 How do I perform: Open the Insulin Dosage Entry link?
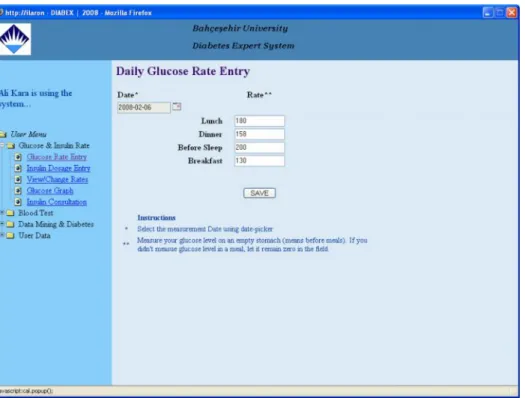tap(58, 168)
